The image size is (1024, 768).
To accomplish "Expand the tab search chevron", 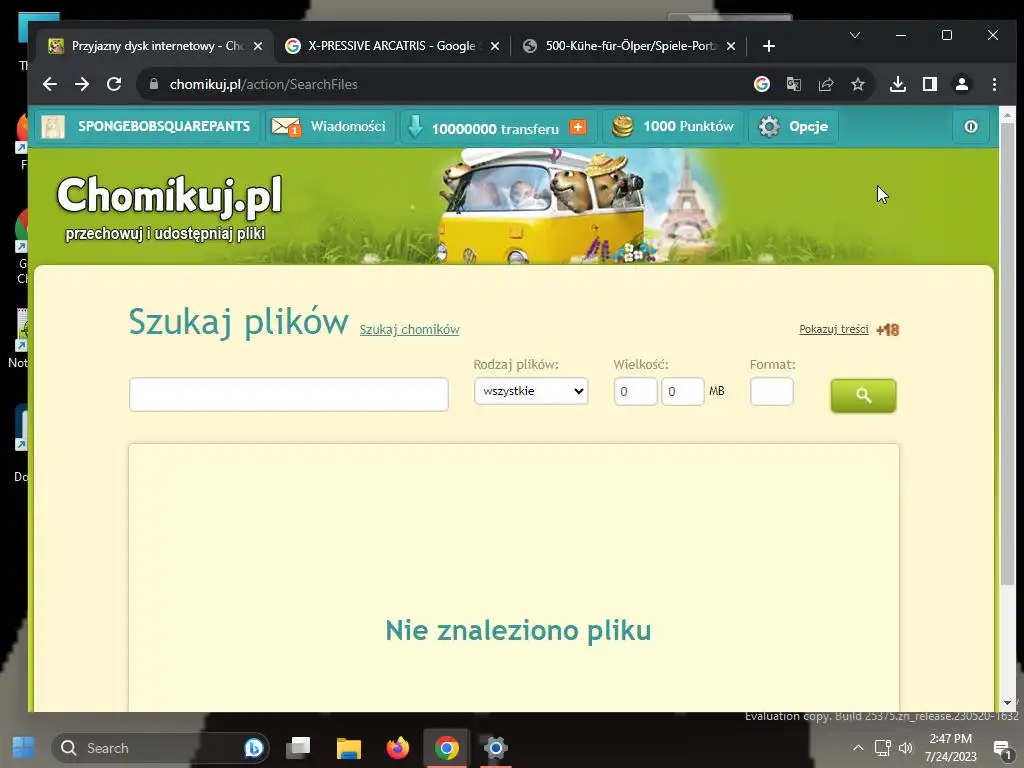I will pyautogui.click(x=855, y=35).
